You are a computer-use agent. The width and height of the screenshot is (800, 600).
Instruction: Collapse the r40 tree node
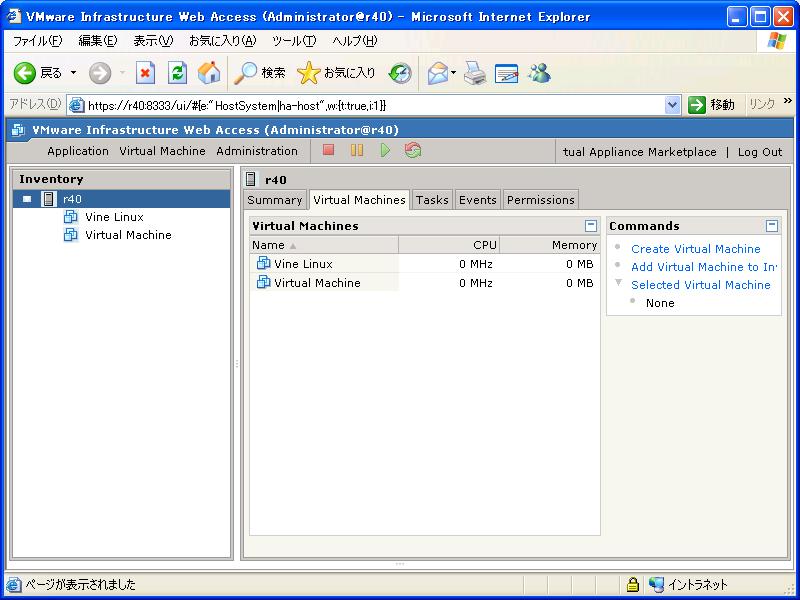pos(27,199)
